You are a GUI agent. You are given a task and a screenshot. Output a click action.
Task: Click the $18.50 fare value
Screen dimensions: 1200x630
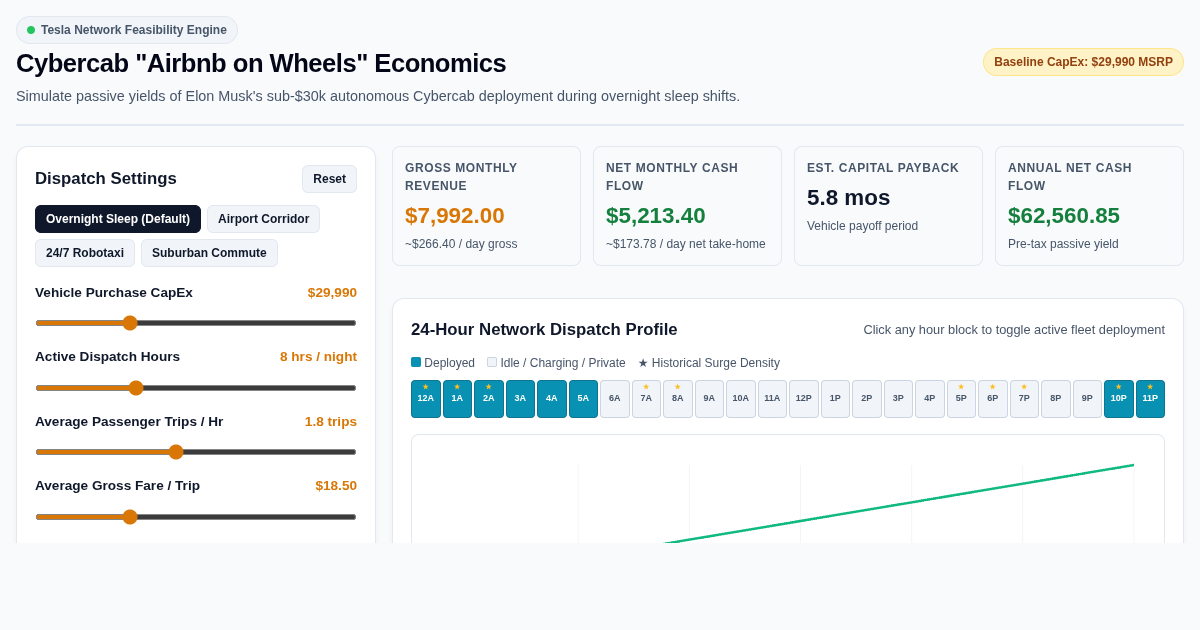(x=336, y=486)
